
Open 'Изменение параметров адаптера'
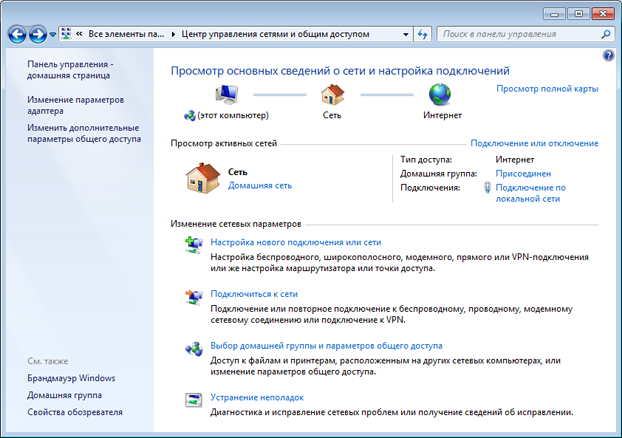[x=75, y=105]
